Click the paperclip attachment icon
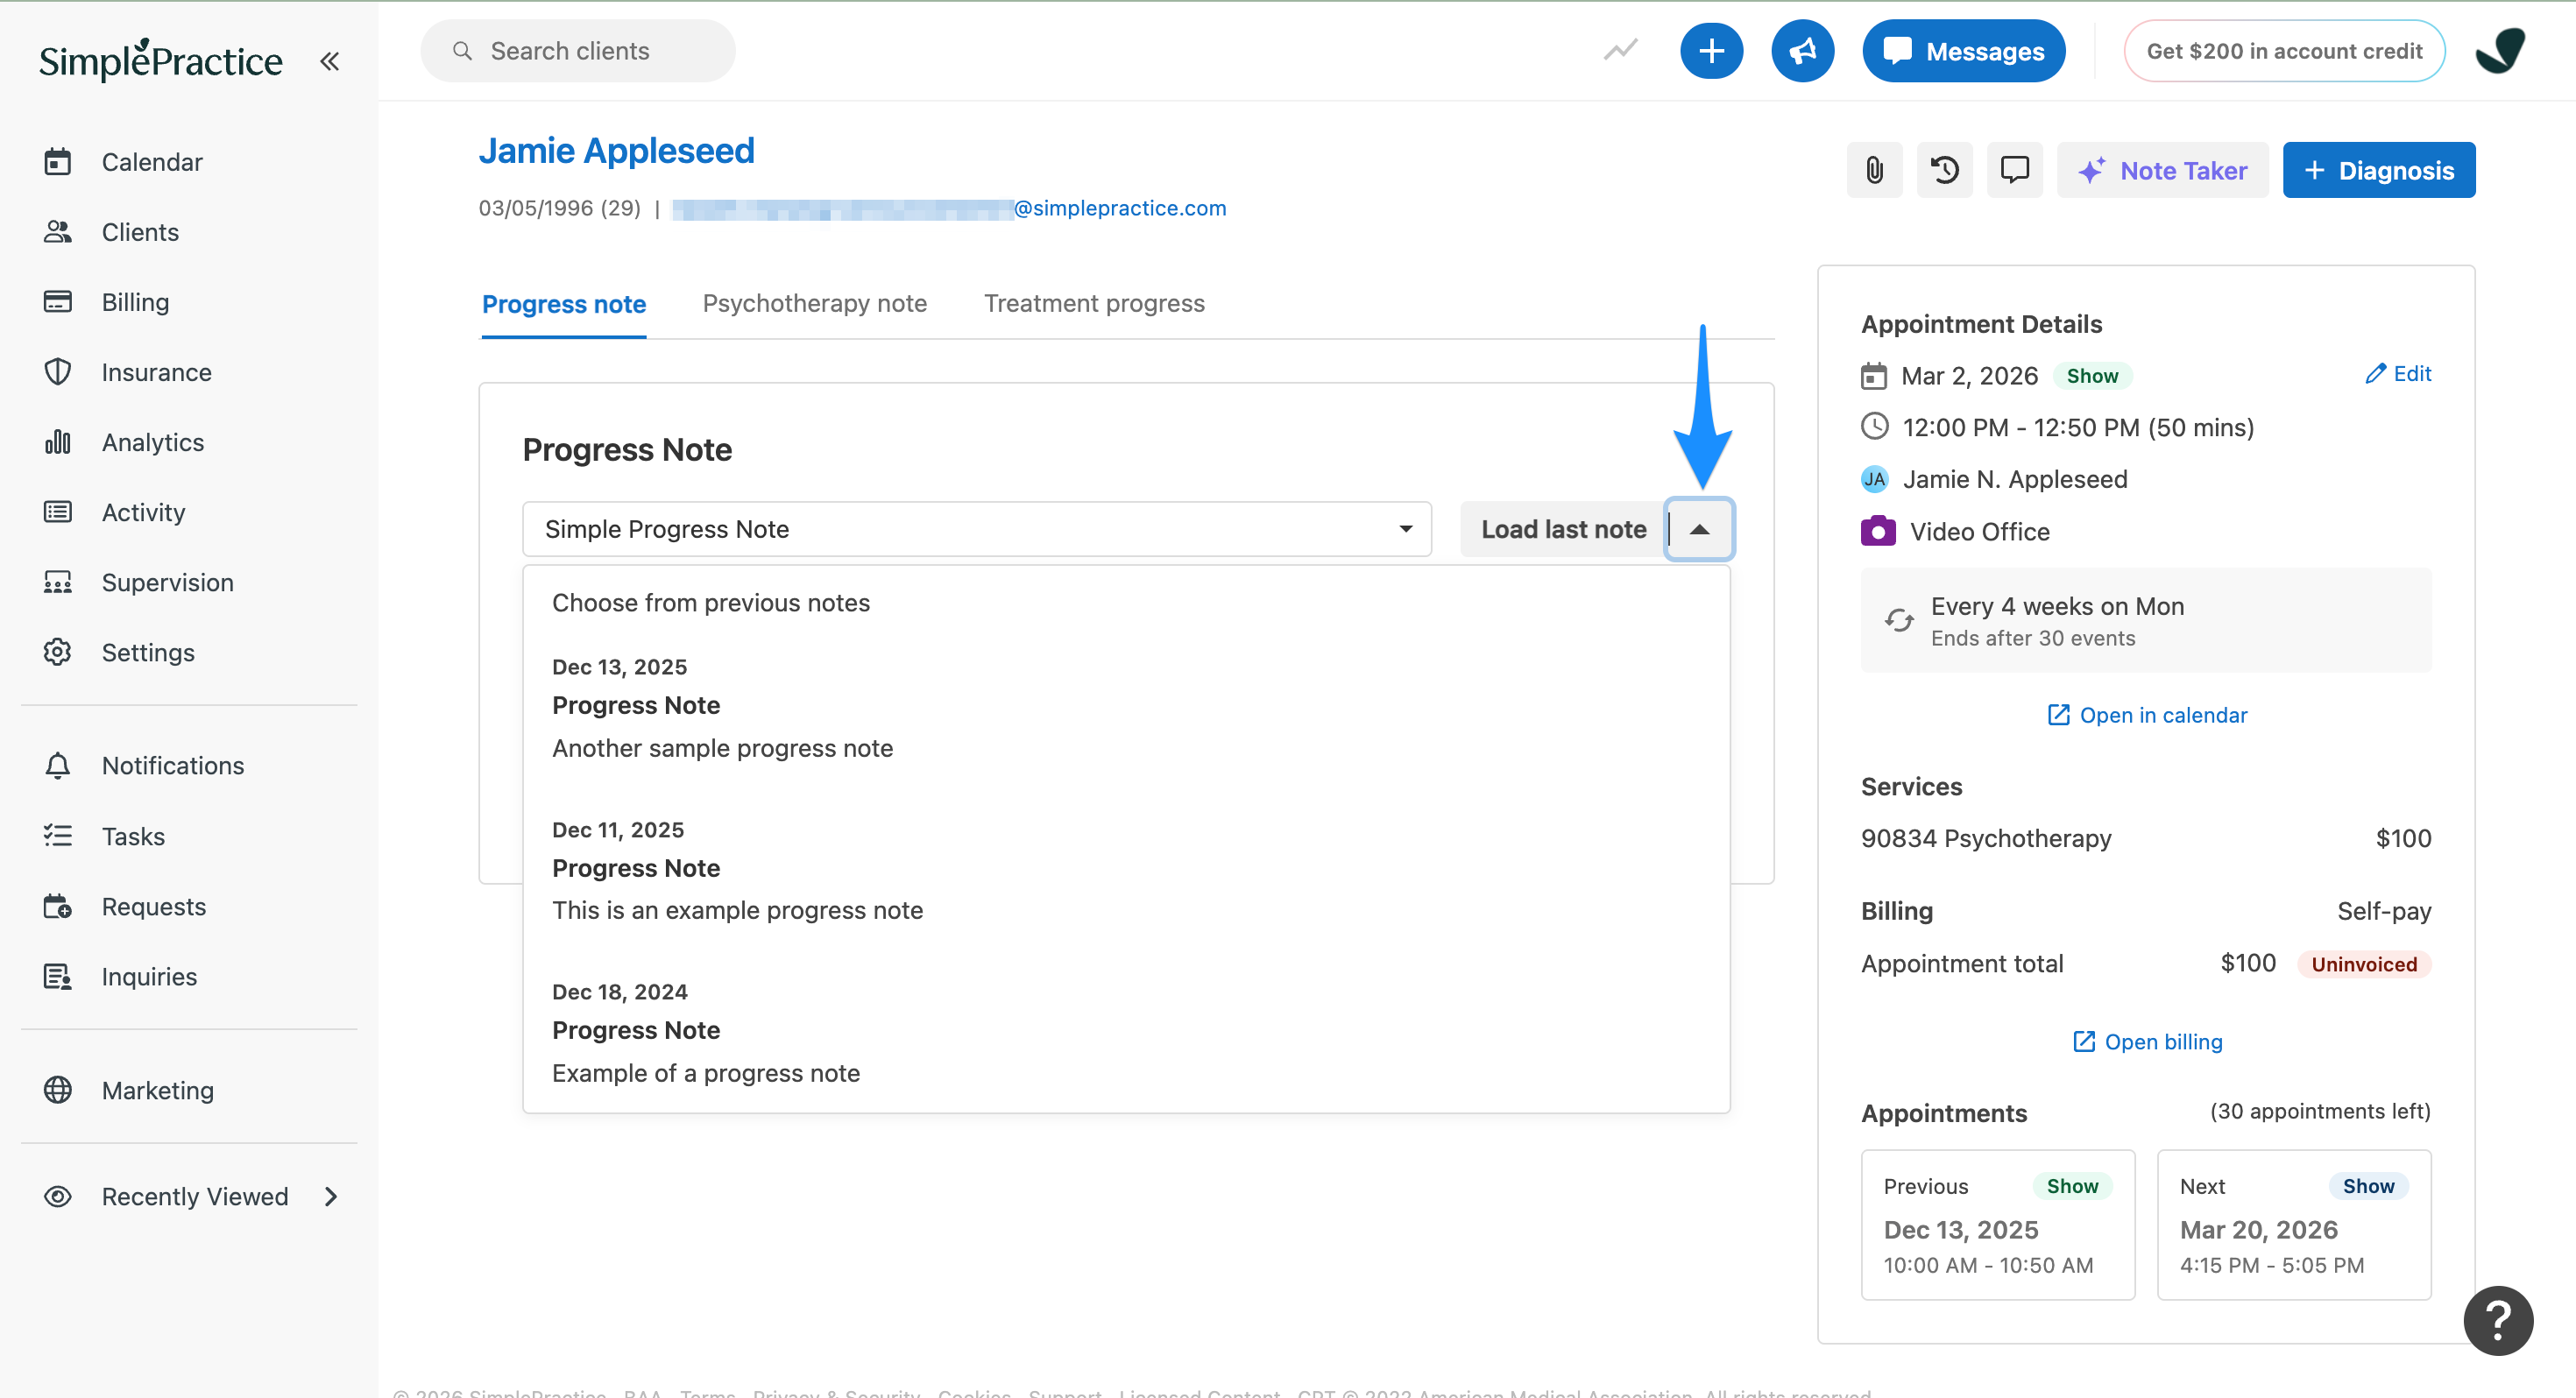Screen dimensions: 2576x1398 click(1874, 170)
